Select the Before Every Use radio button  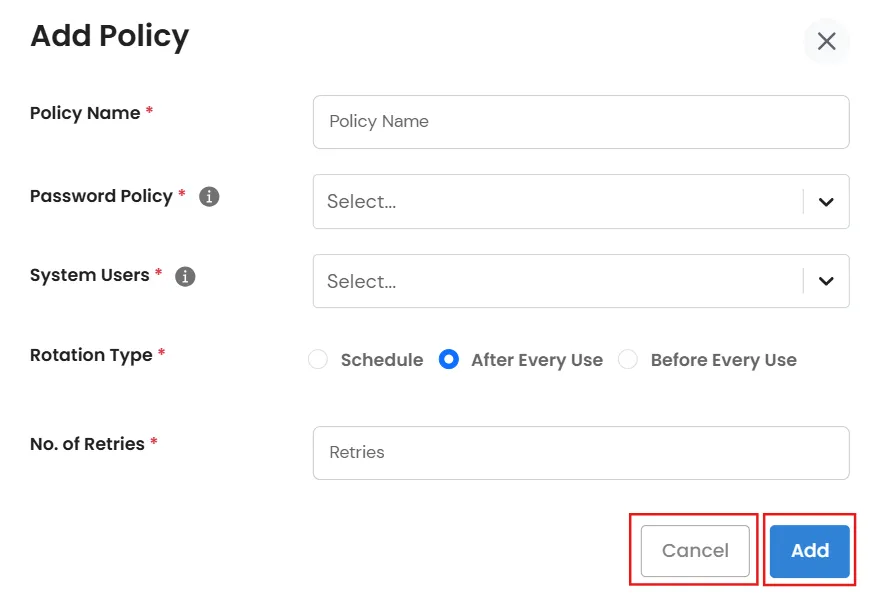628,360
